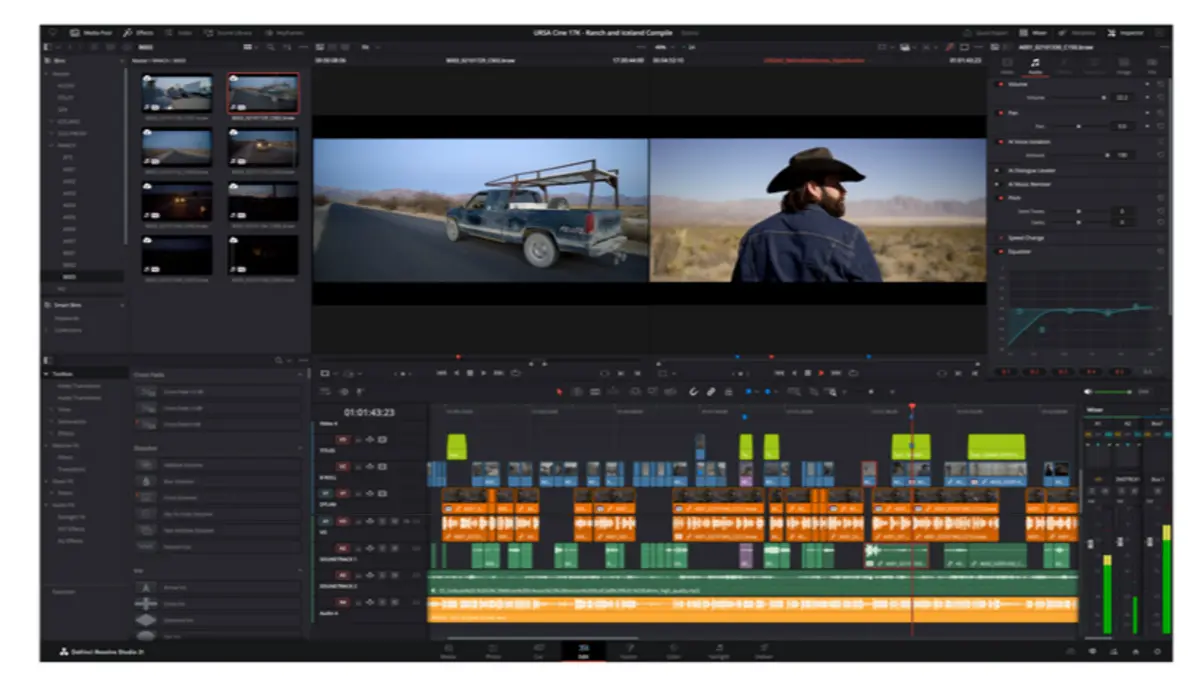Disable AI Voice Isolation toggle
The height and width of the screenshot is (677, 1200).
(1000, 142)
